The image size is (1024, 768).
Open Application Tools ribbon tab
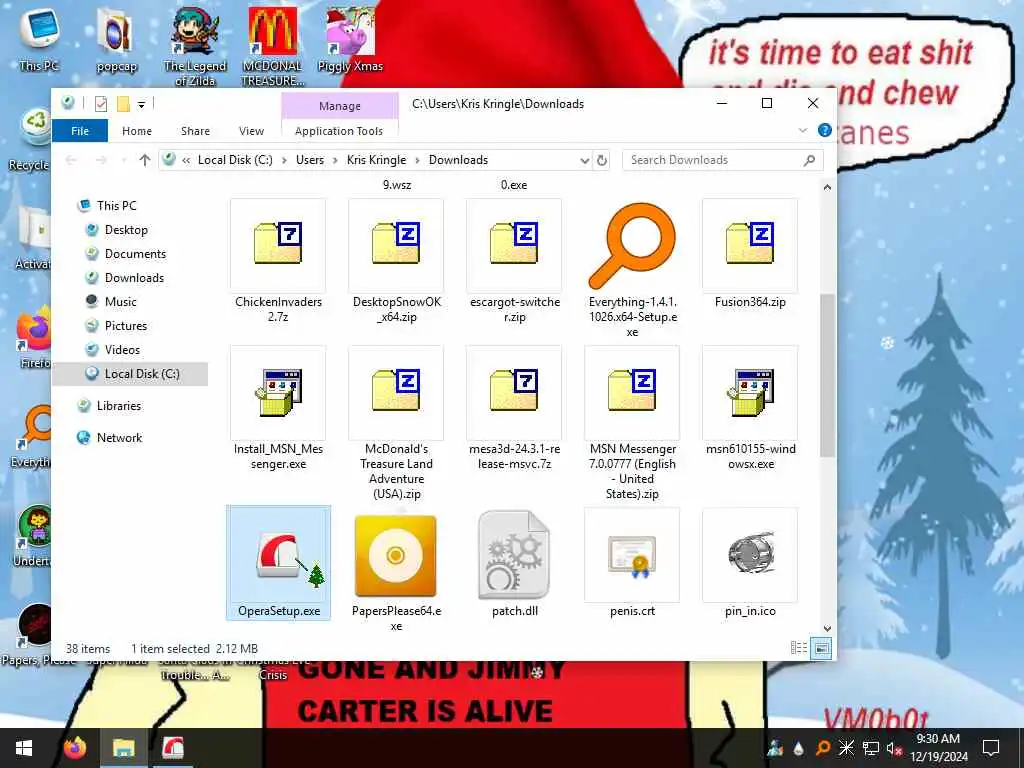click(339, 131)
